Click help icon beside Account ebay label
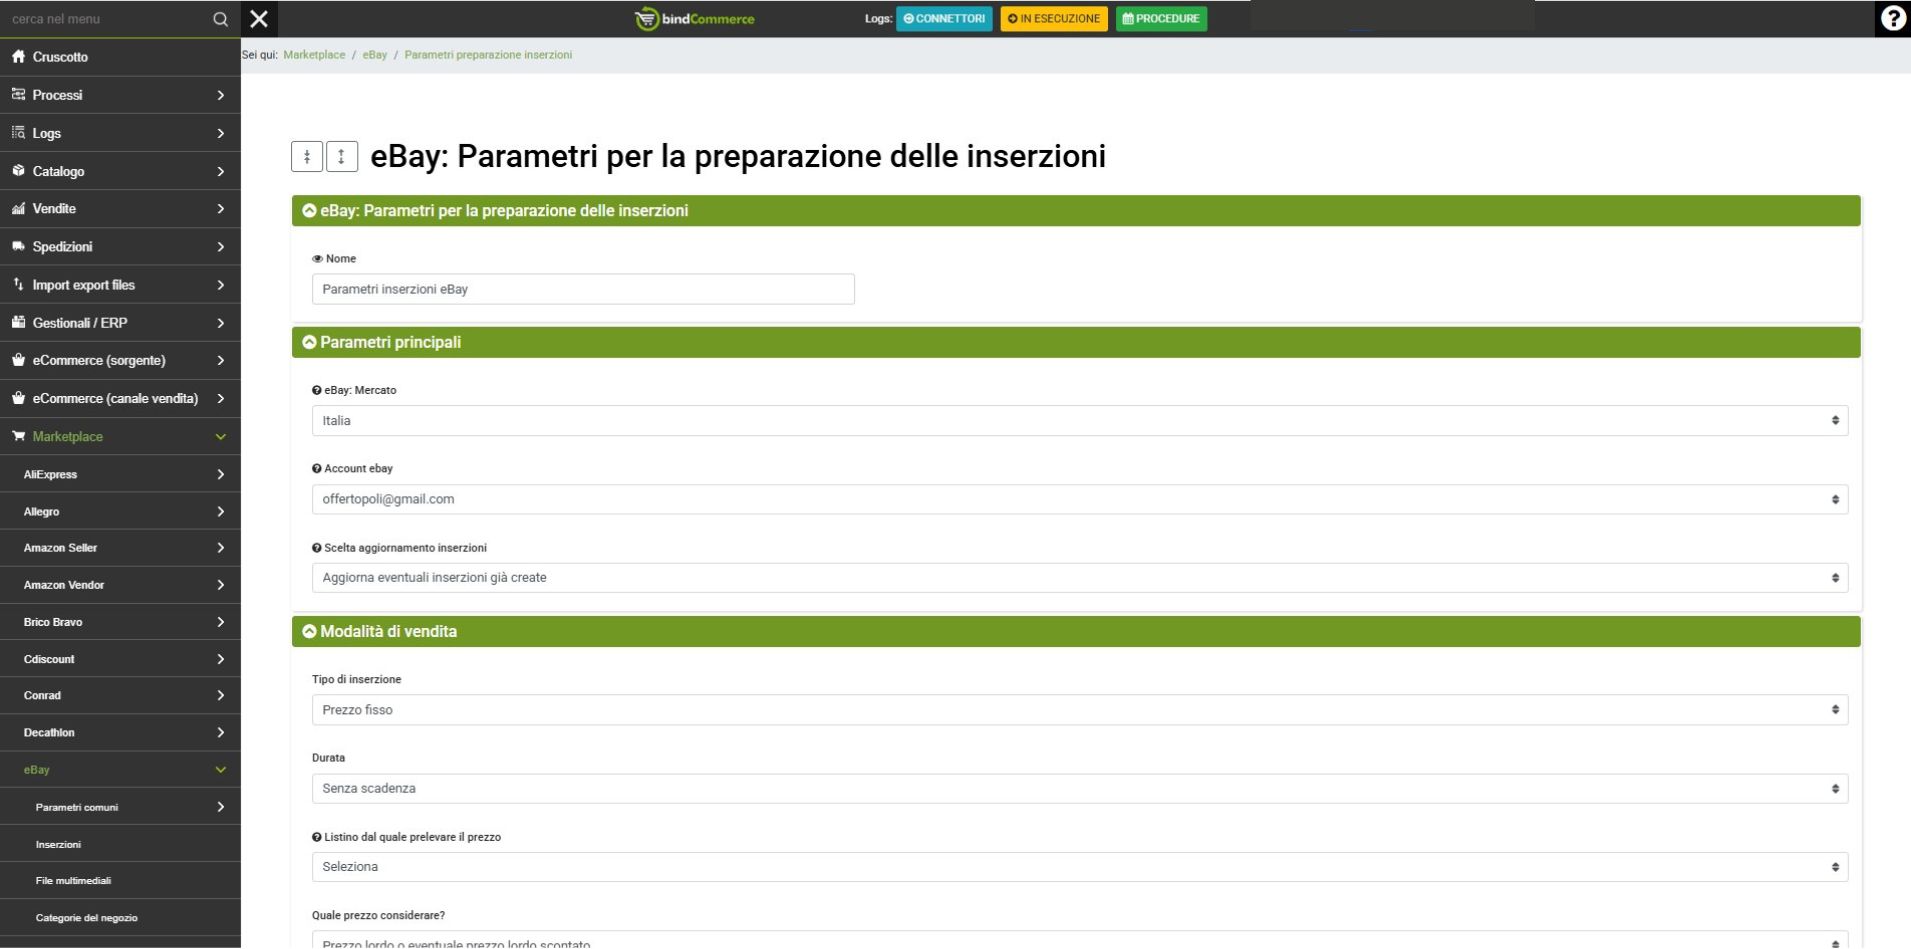The height and width of the screenshot is (949, 1911). click(317, 469)
